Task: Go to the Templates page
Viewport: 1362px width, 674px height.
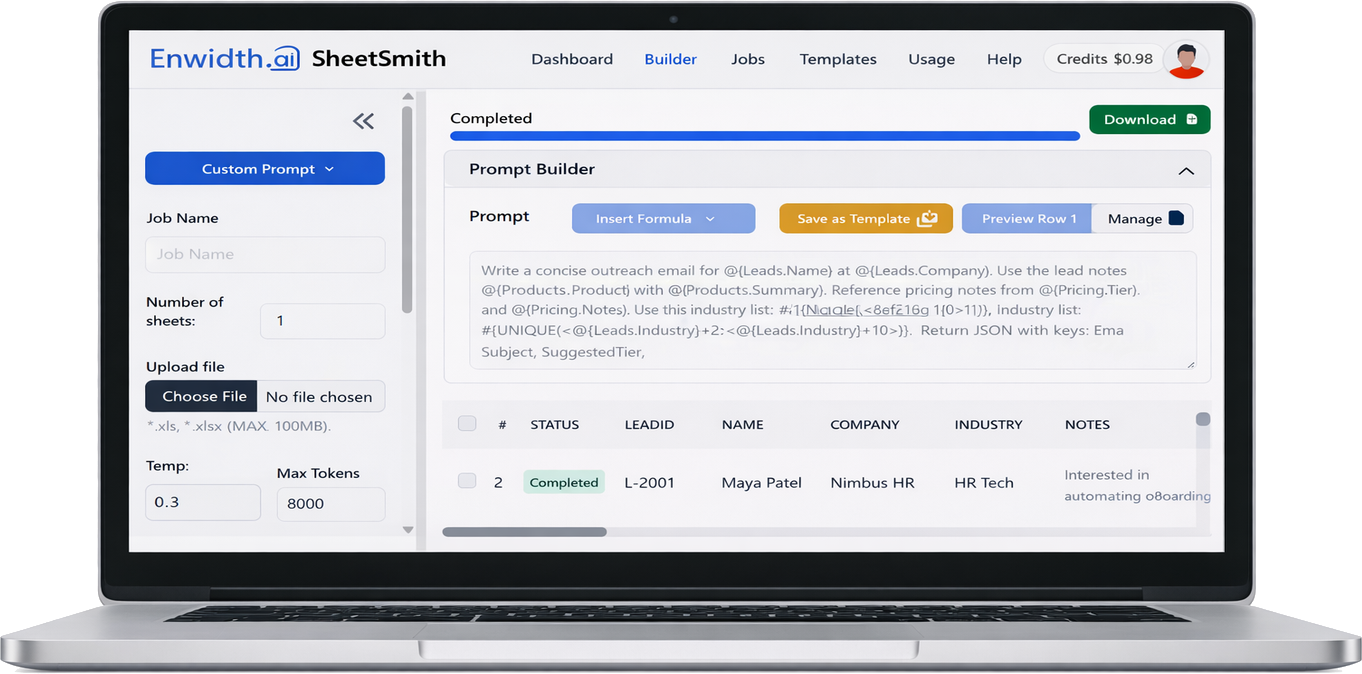Action: 837,59
